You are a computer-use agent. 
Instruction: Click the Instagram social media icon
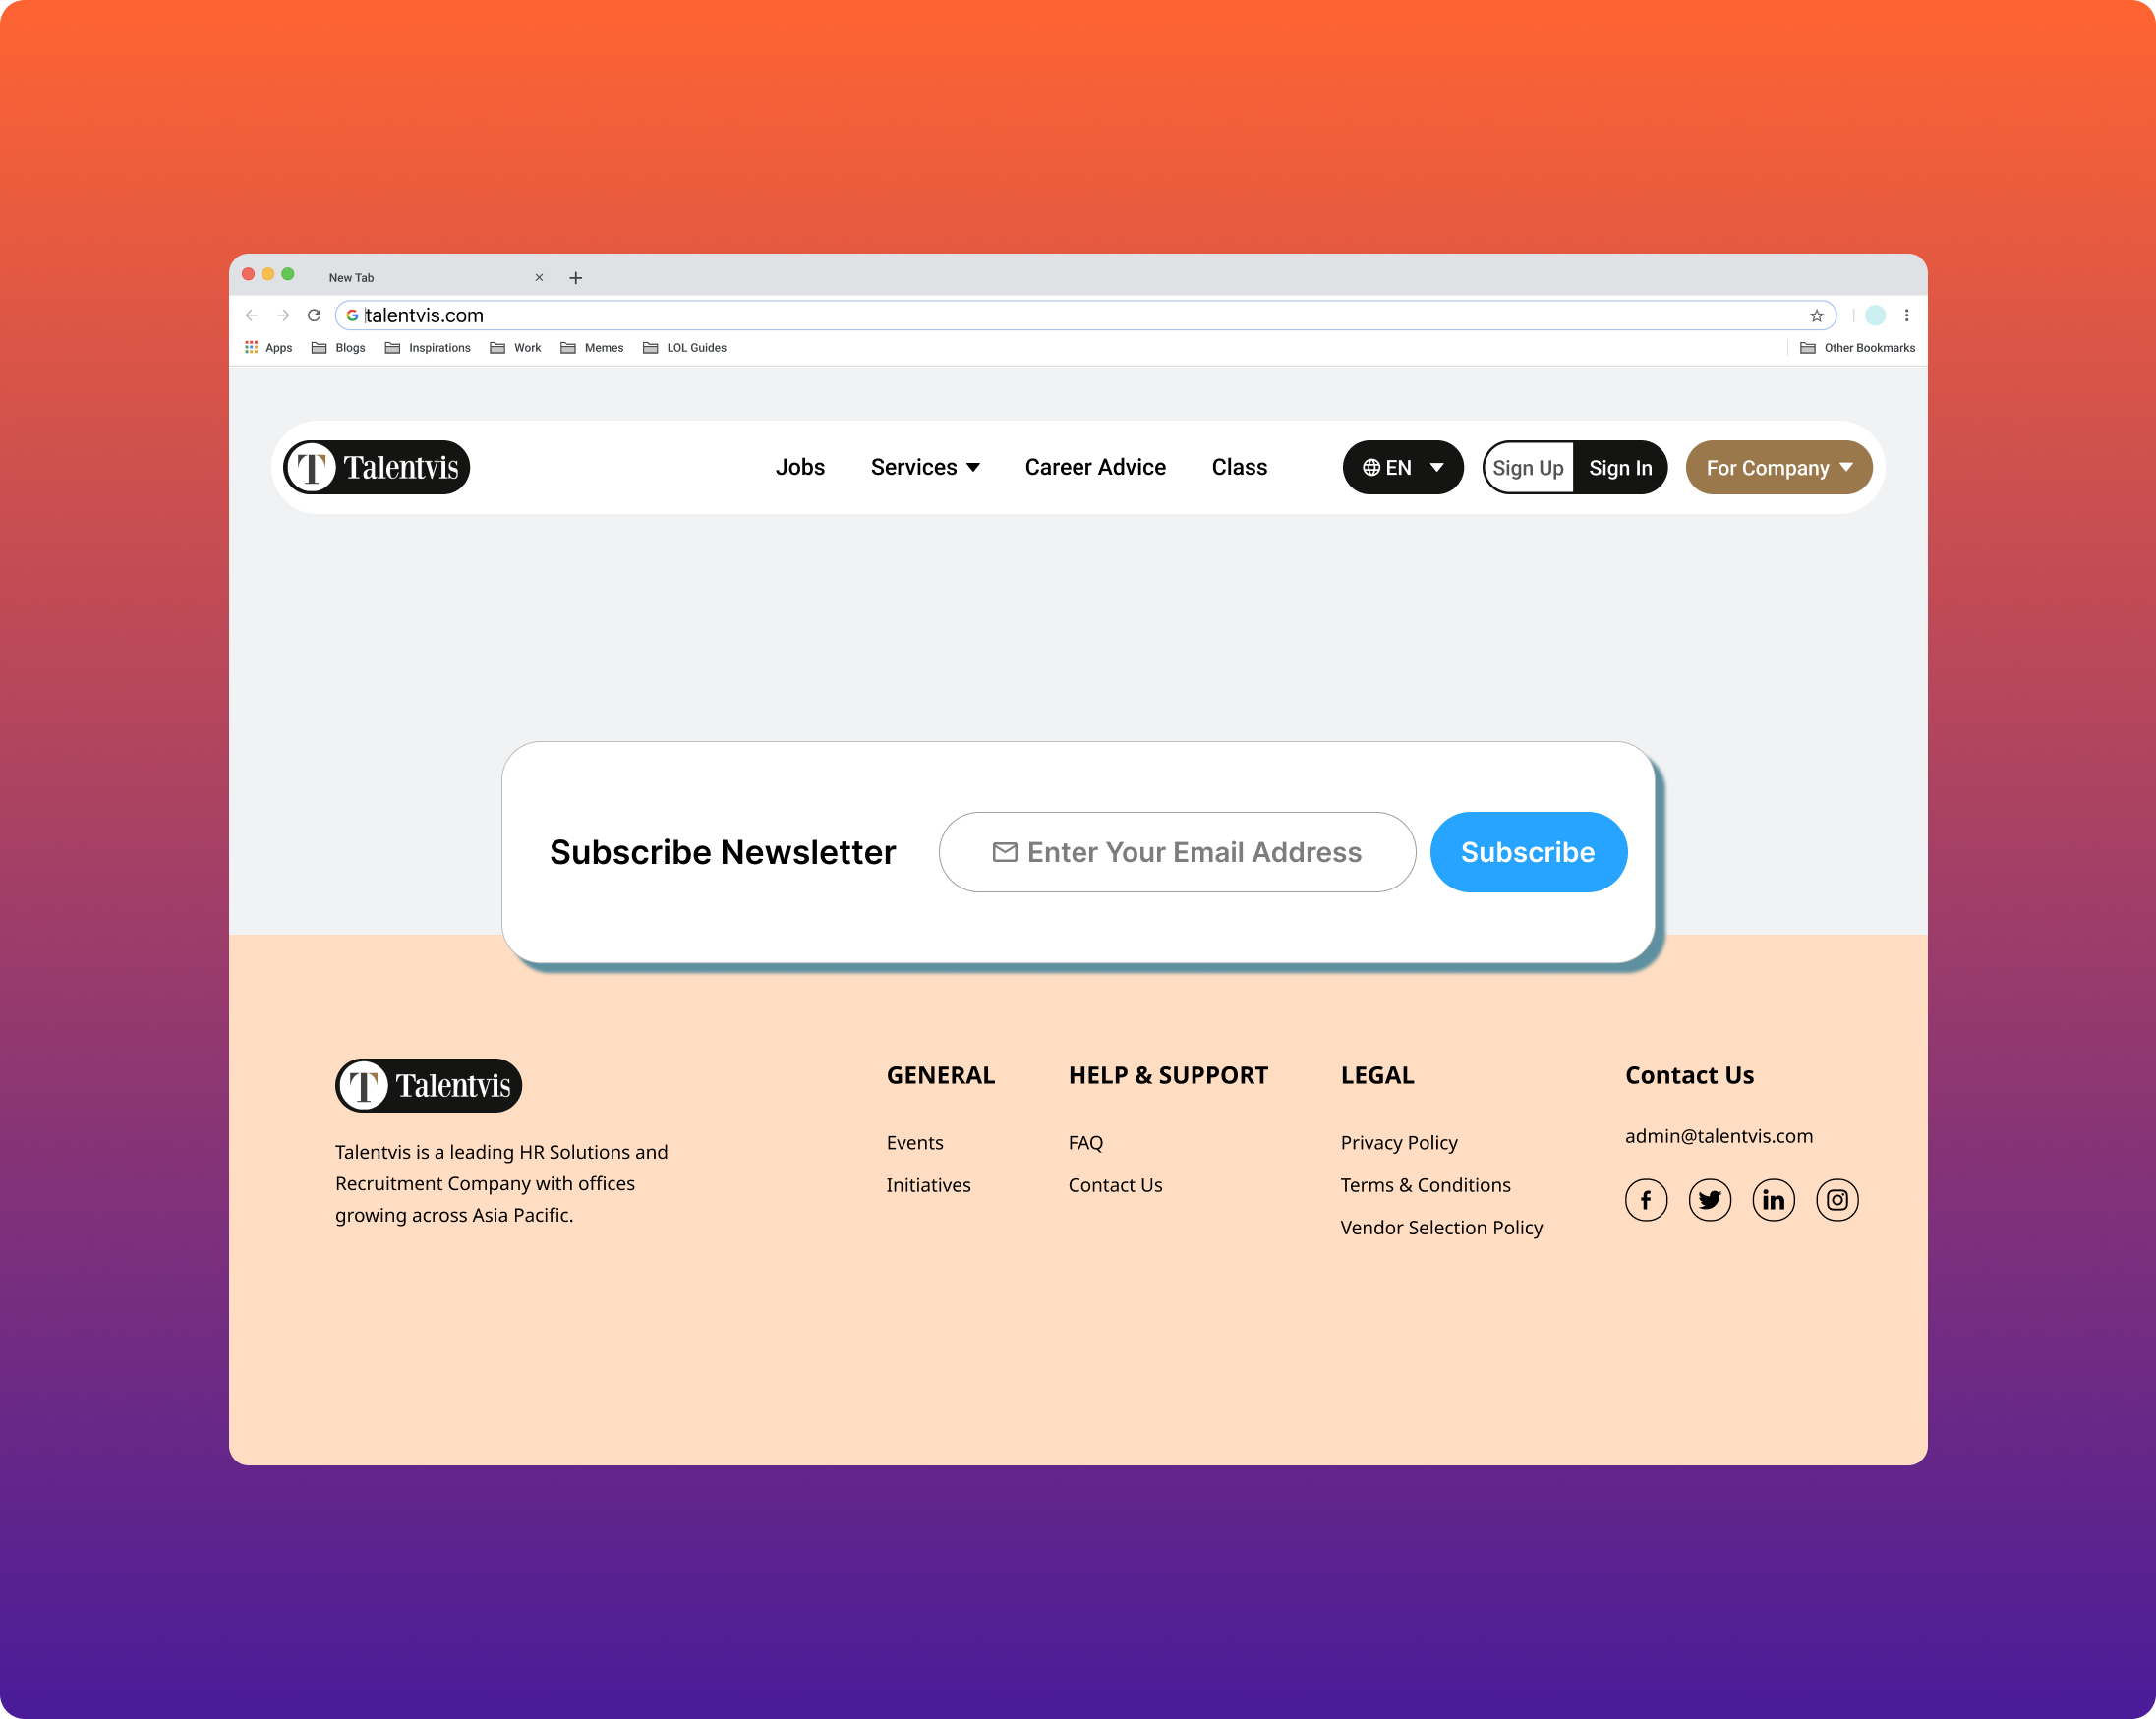tap(1835, 1200)
